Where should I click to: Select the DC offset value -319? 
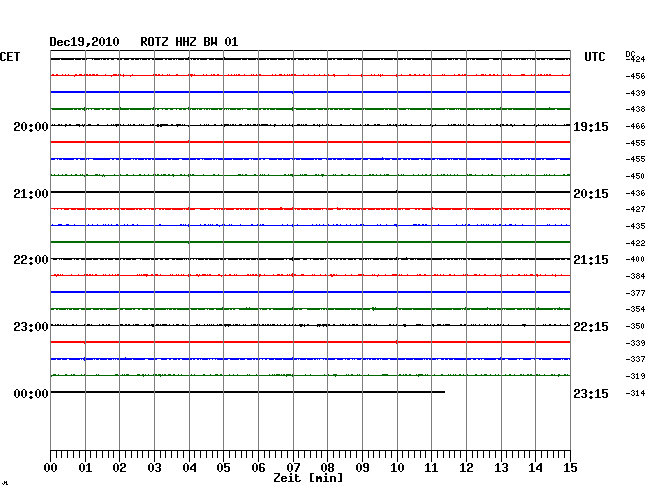pos(635,376)
